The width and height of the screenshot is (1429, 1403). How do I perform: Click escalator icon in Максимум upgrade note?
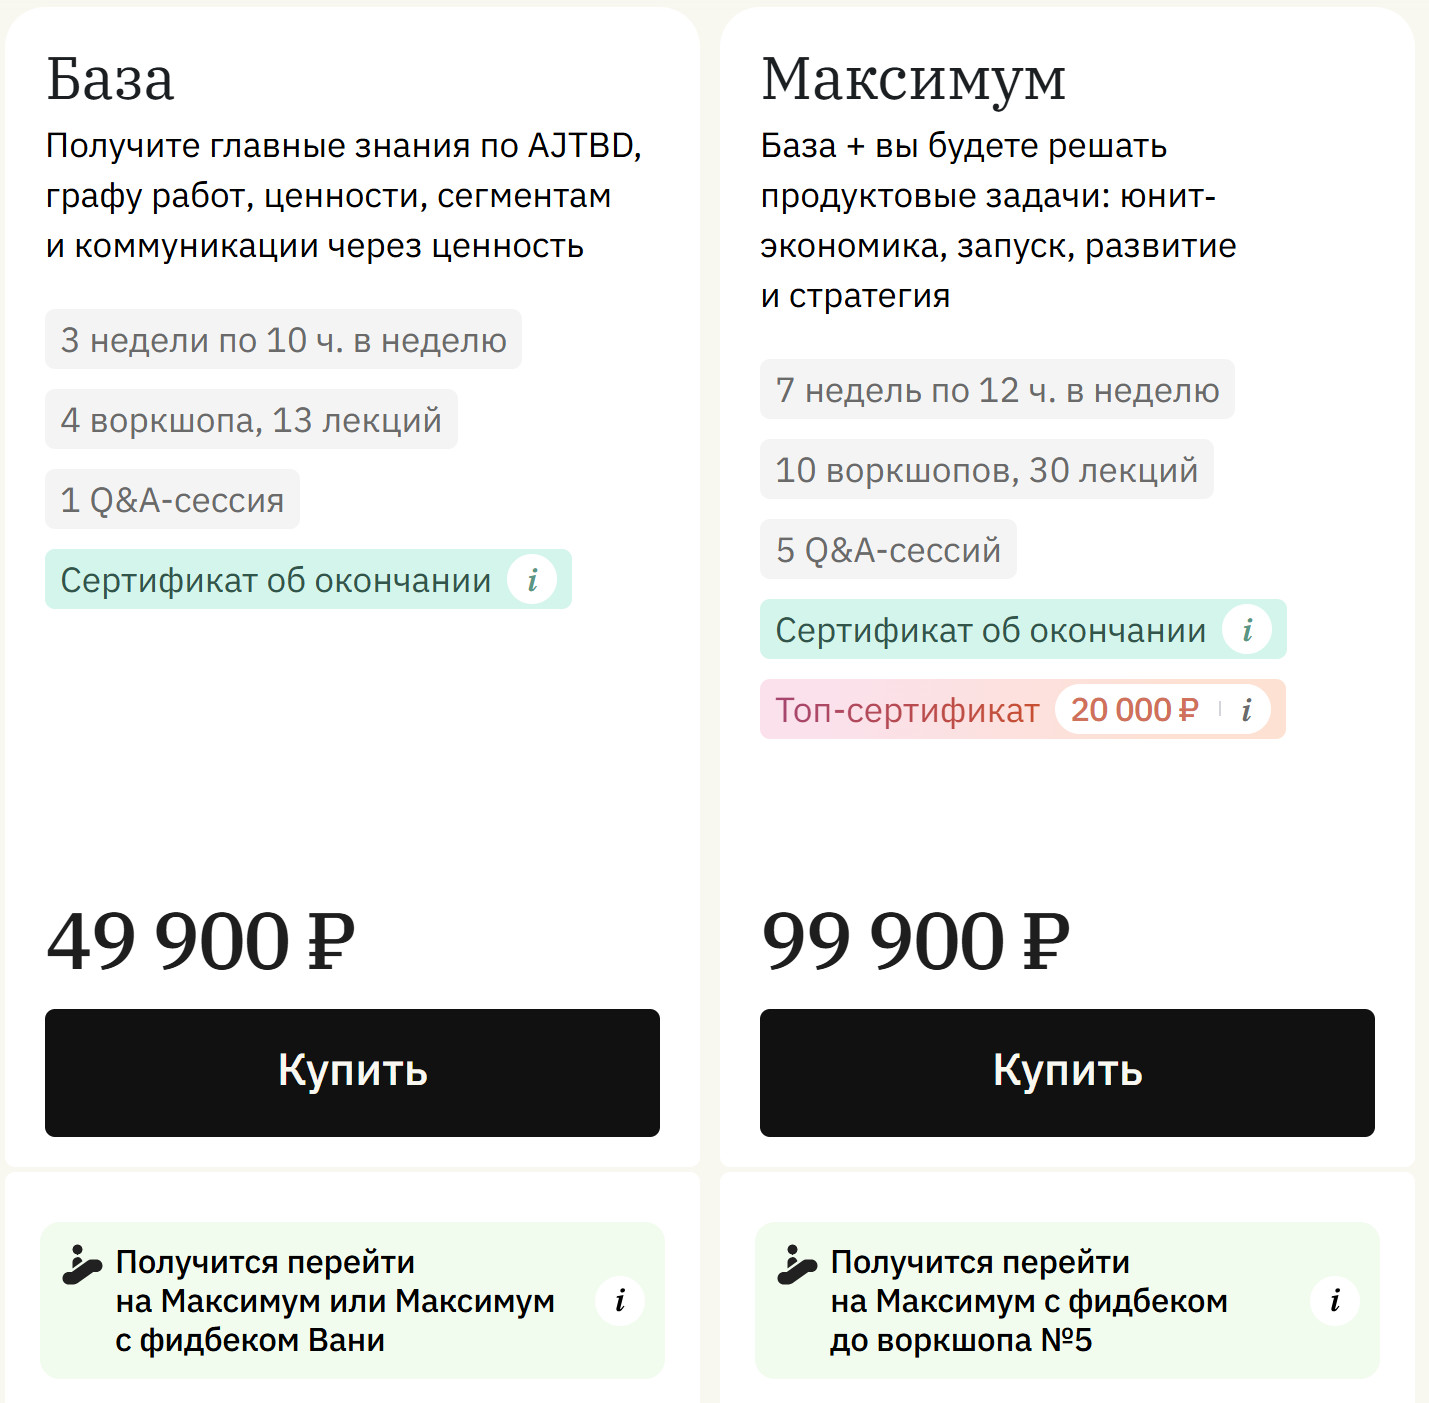[x=797, y=1264]
